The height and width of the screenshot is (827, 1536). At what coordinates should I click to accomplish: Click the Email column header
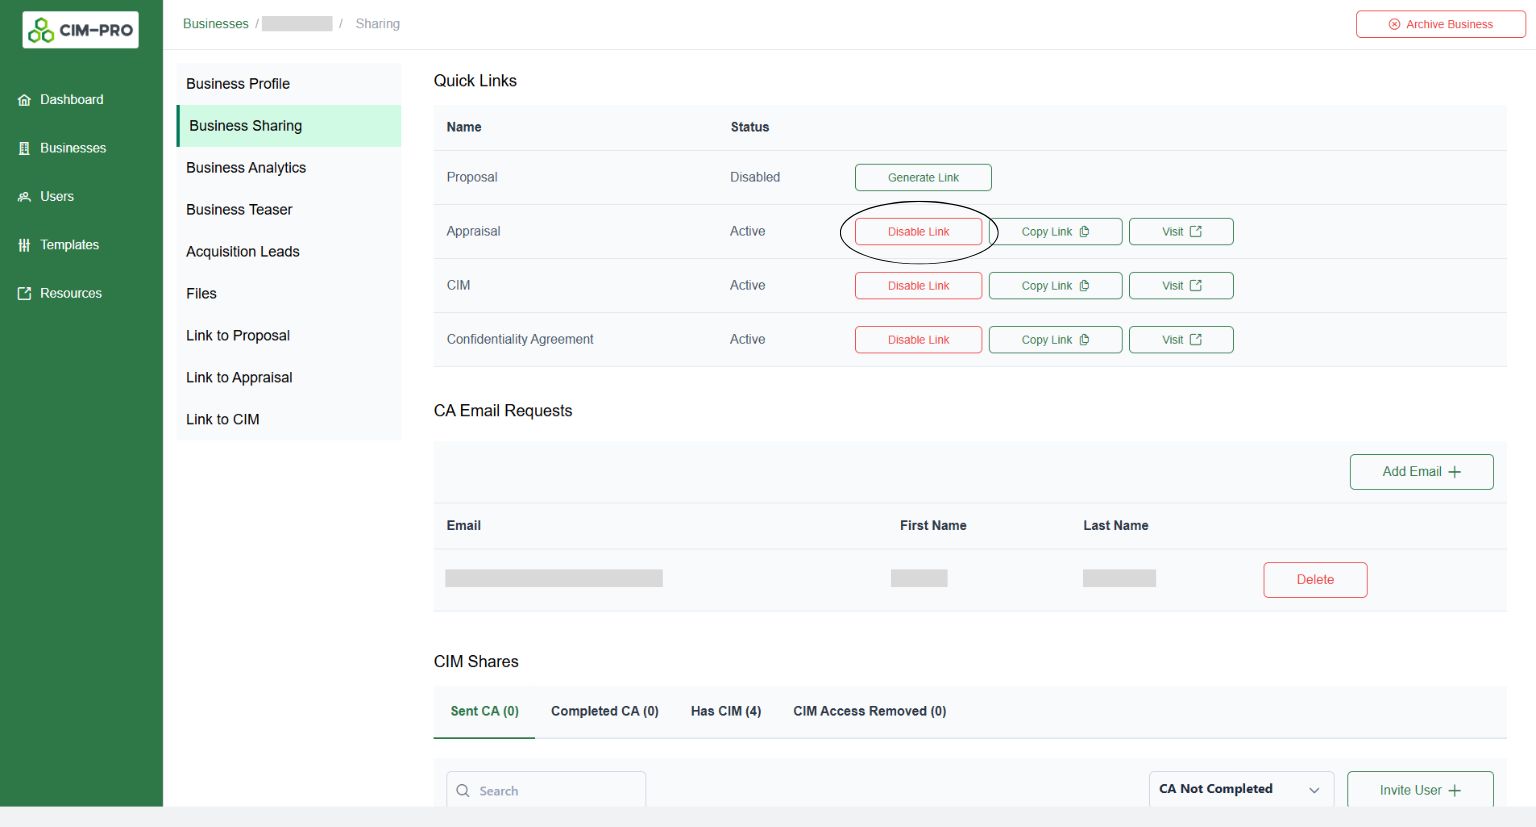(463, 525)
